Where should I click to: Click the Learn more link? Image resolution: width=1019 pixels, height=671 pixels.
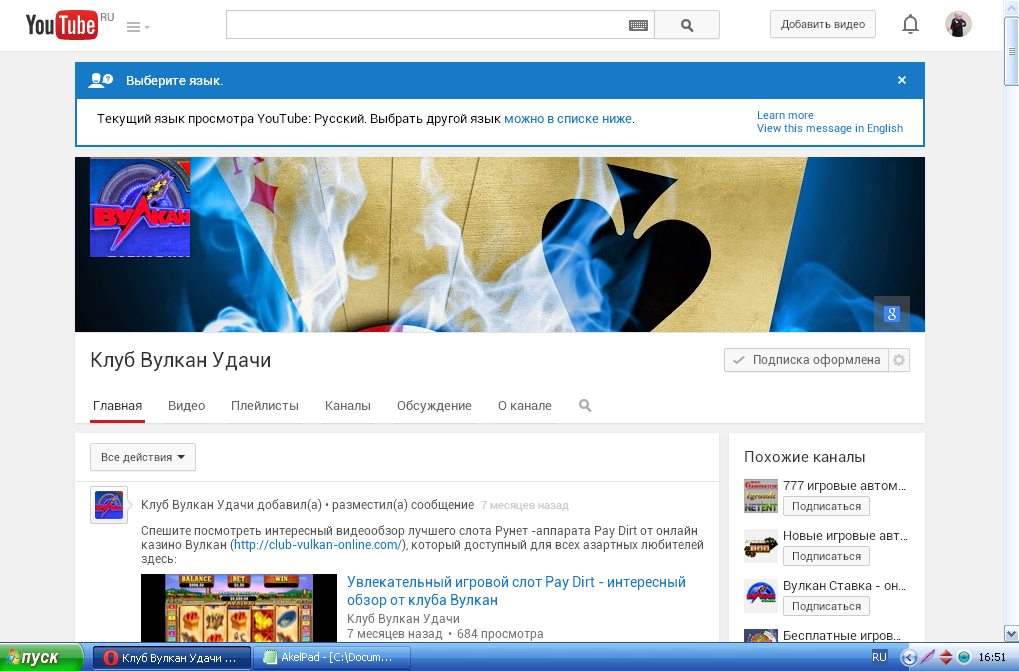(x=785, y=115)
